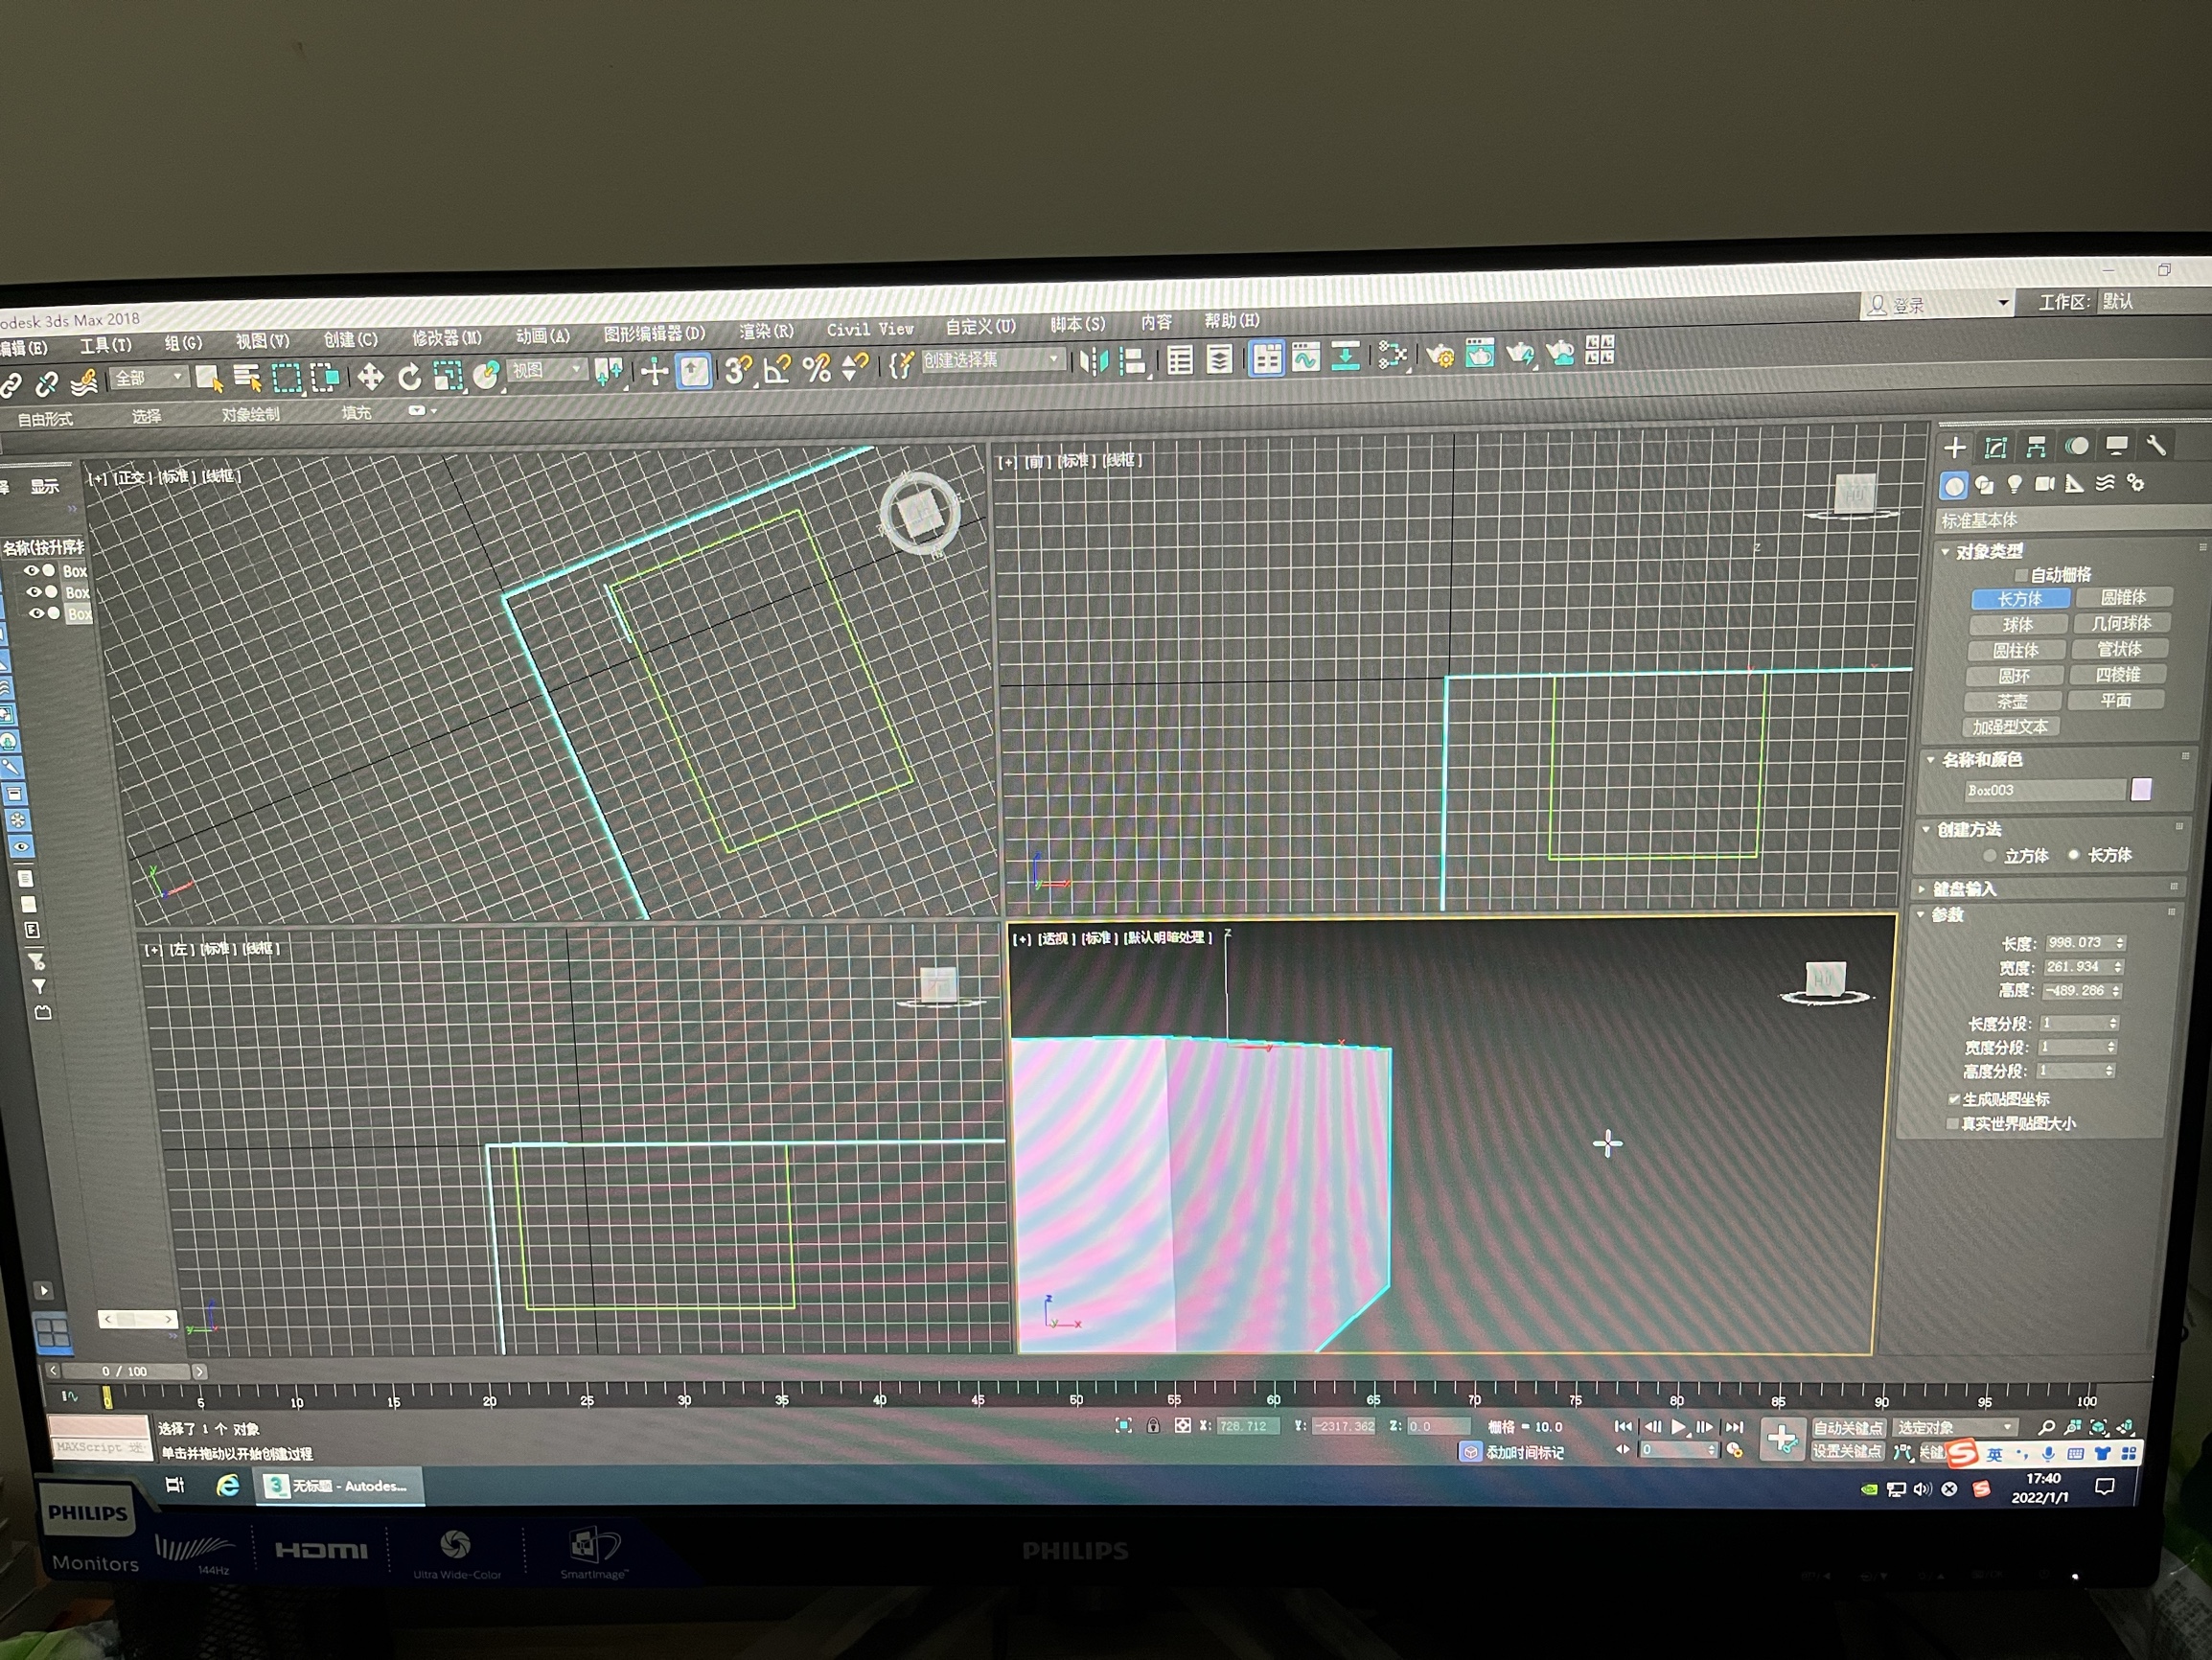Enable the 自动栅格 checkbox
This screenshot has height=1660, width=2212.
[x=2021, y=575]
